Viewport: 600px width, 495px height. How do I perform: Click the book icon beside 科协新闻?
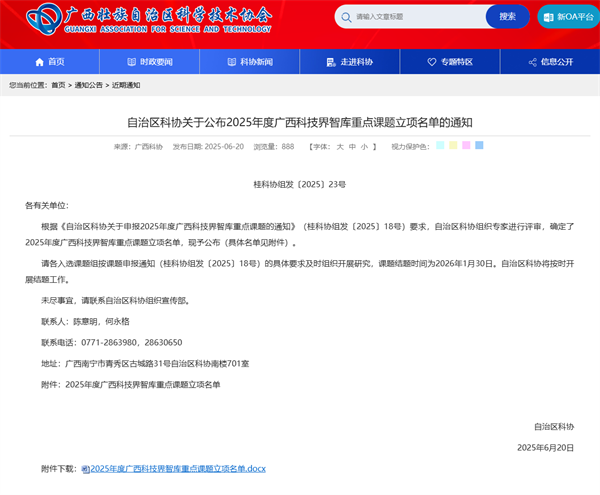[x=232, y=62]
